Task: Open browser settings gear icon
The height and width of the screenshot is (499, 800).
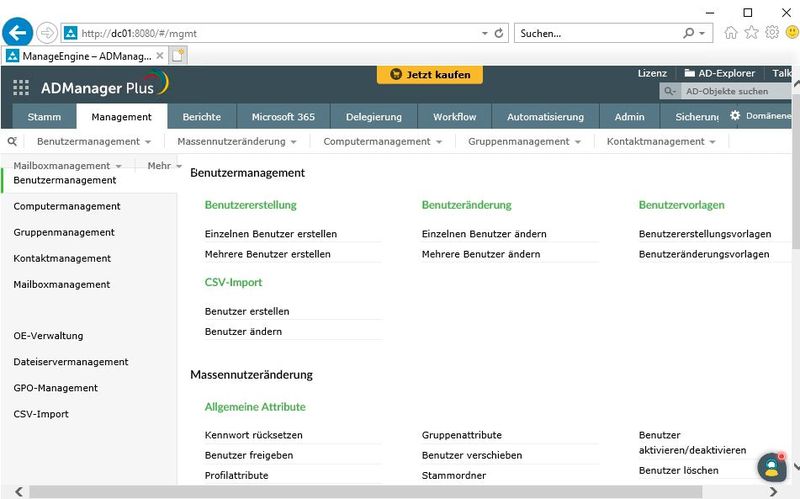Action: pos(772,33)
